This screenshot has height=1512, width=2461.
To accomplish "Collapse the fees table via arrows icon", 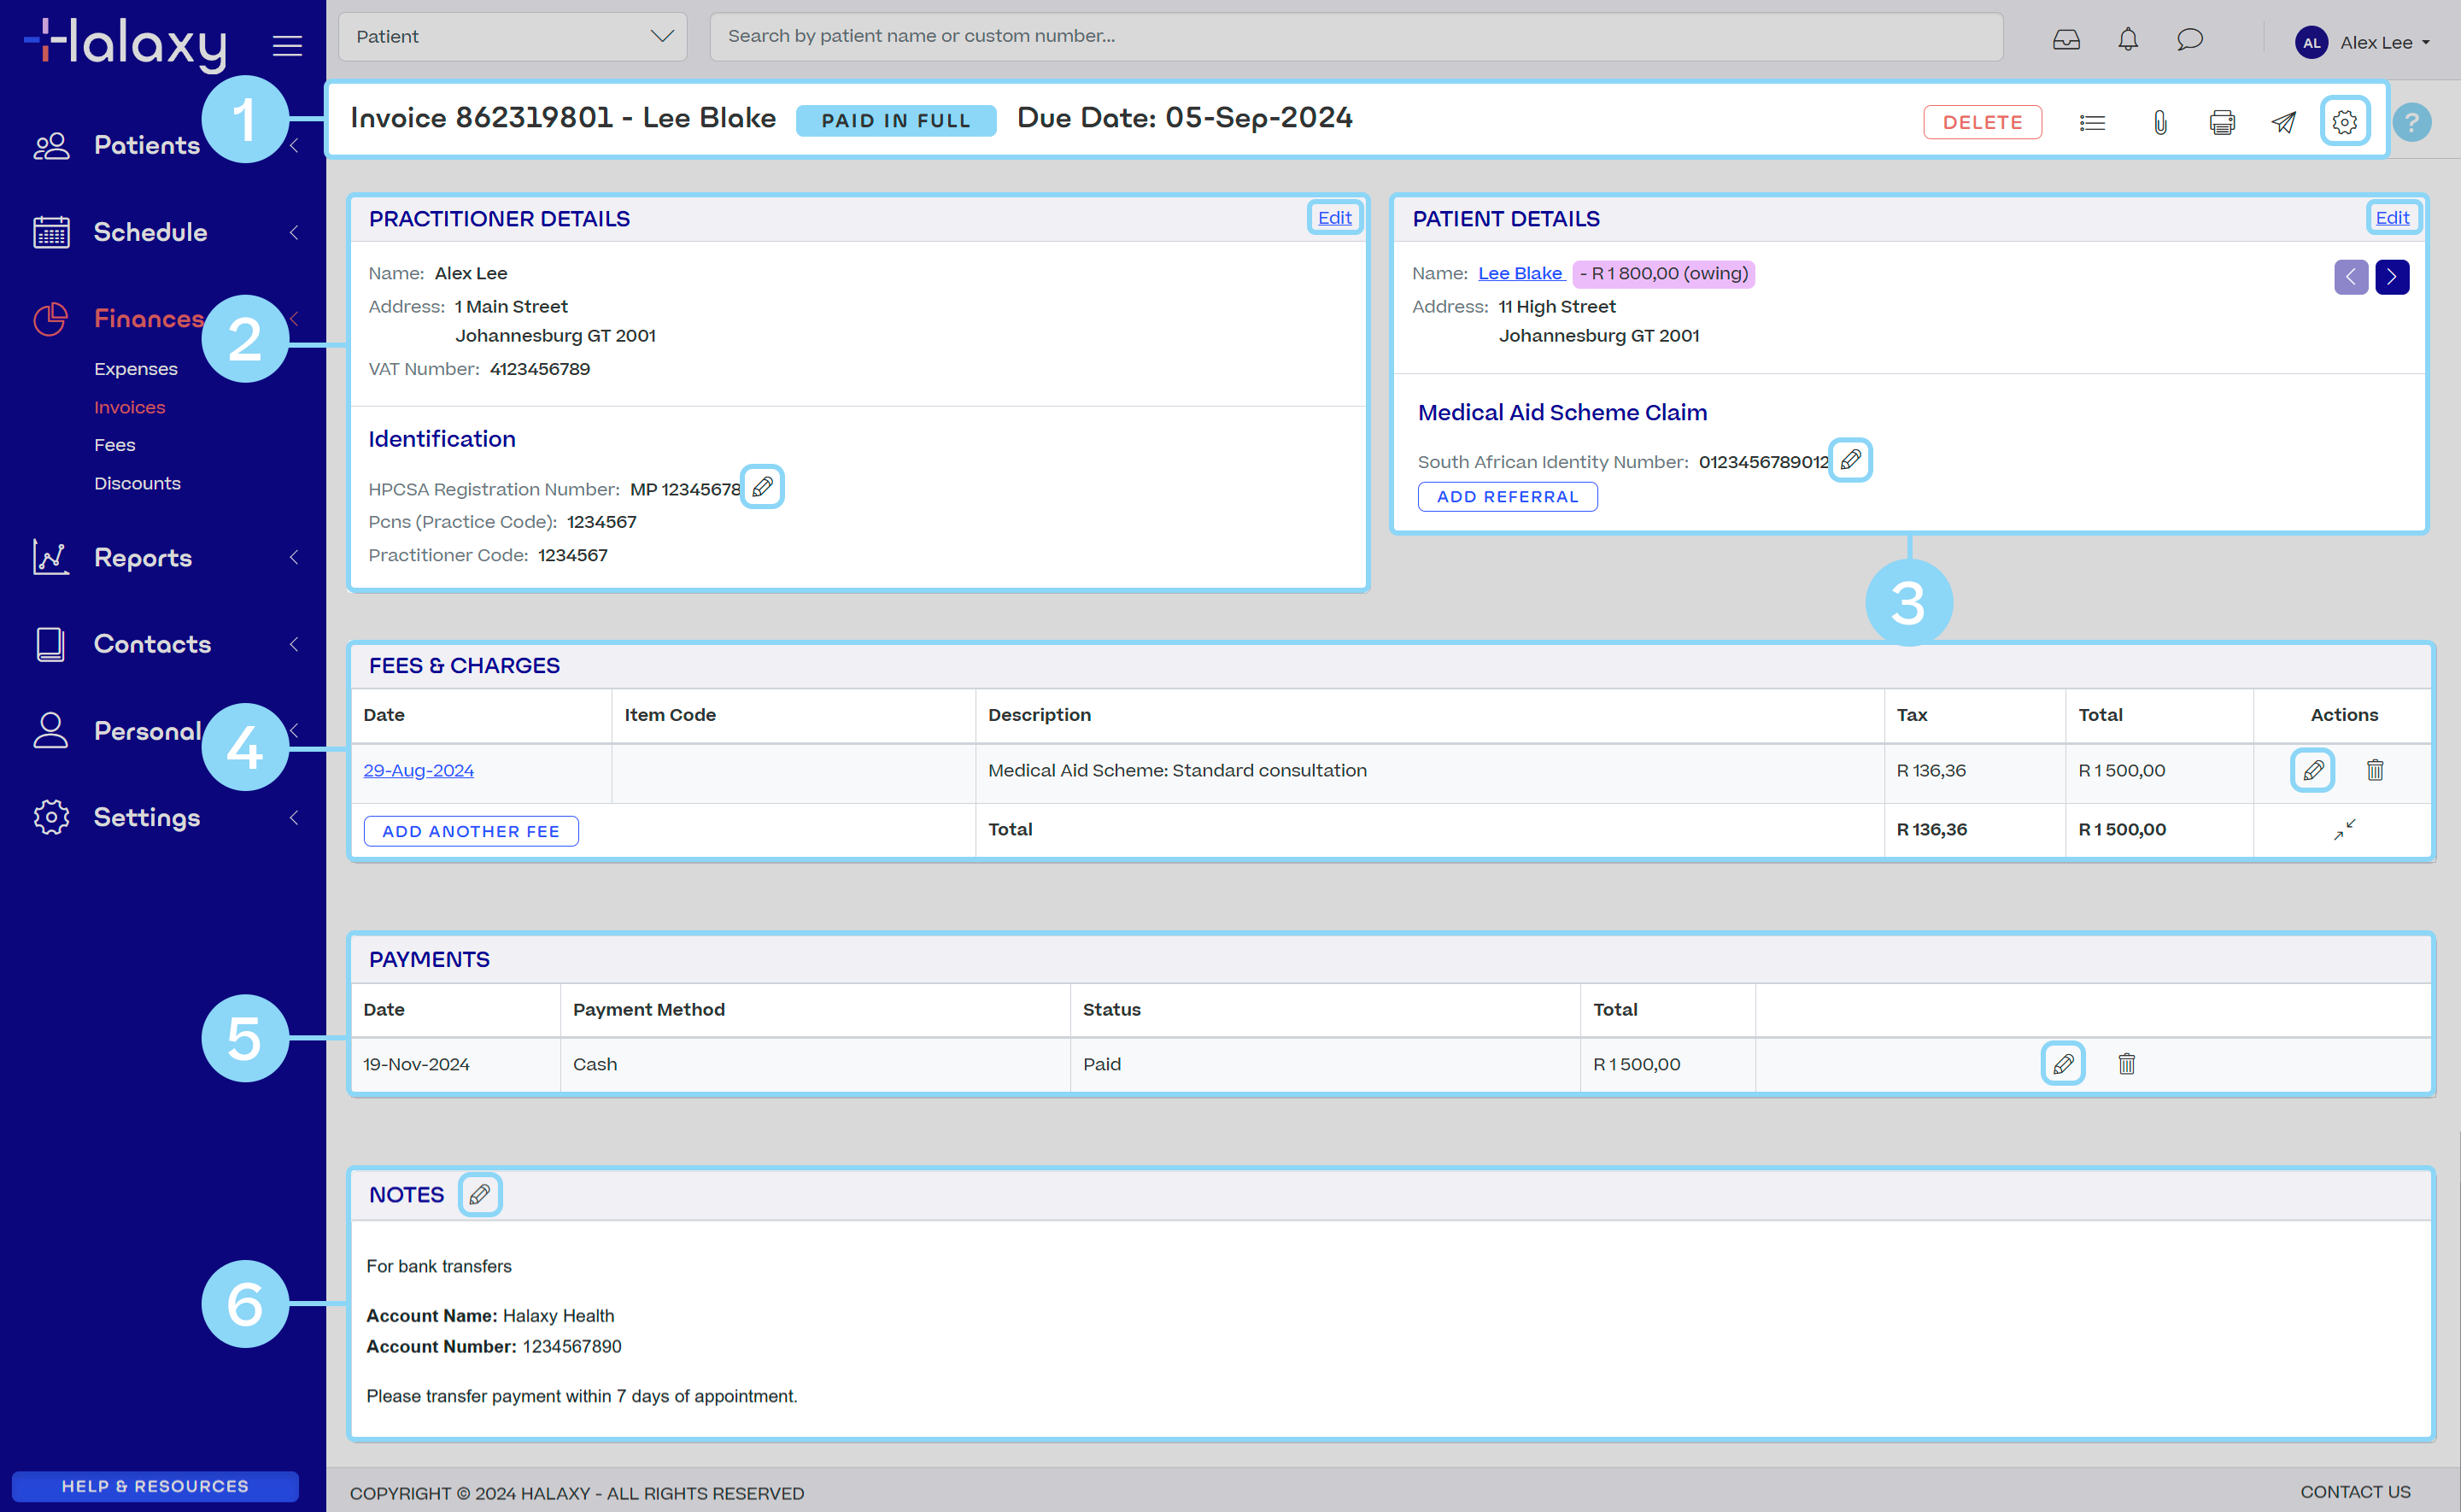I will 2345,829.
